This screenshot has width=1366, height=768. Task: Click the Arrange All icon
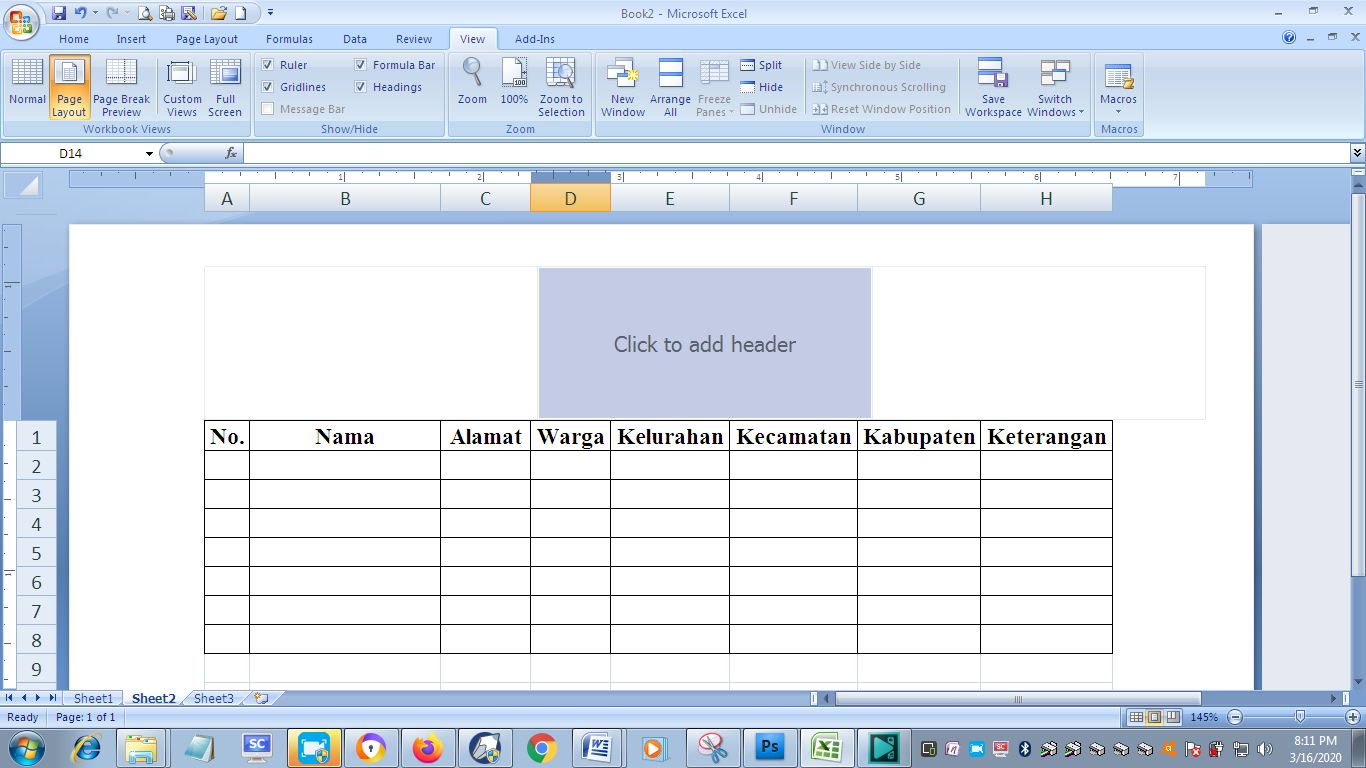click(x=670, y=87)
